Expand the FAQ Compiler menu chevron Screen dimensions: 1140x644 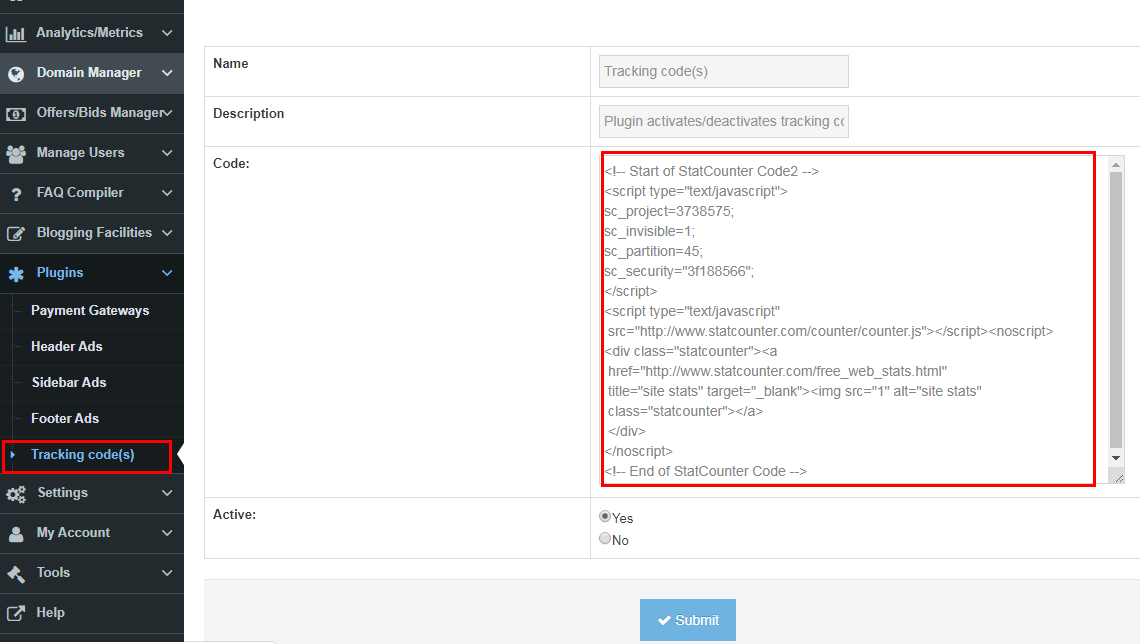point(167,193)
